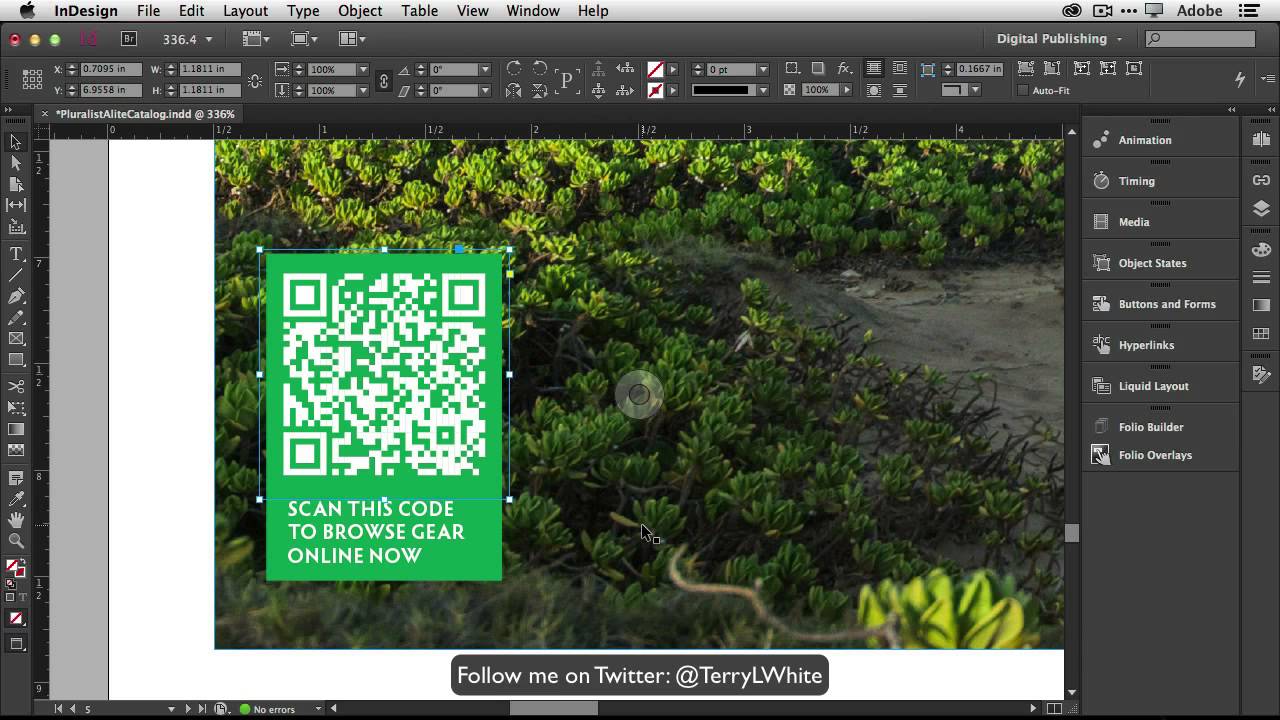Screen dimensions: 1280x720
Task: Enable wrap around bounding box
Action: pos(900,69)
